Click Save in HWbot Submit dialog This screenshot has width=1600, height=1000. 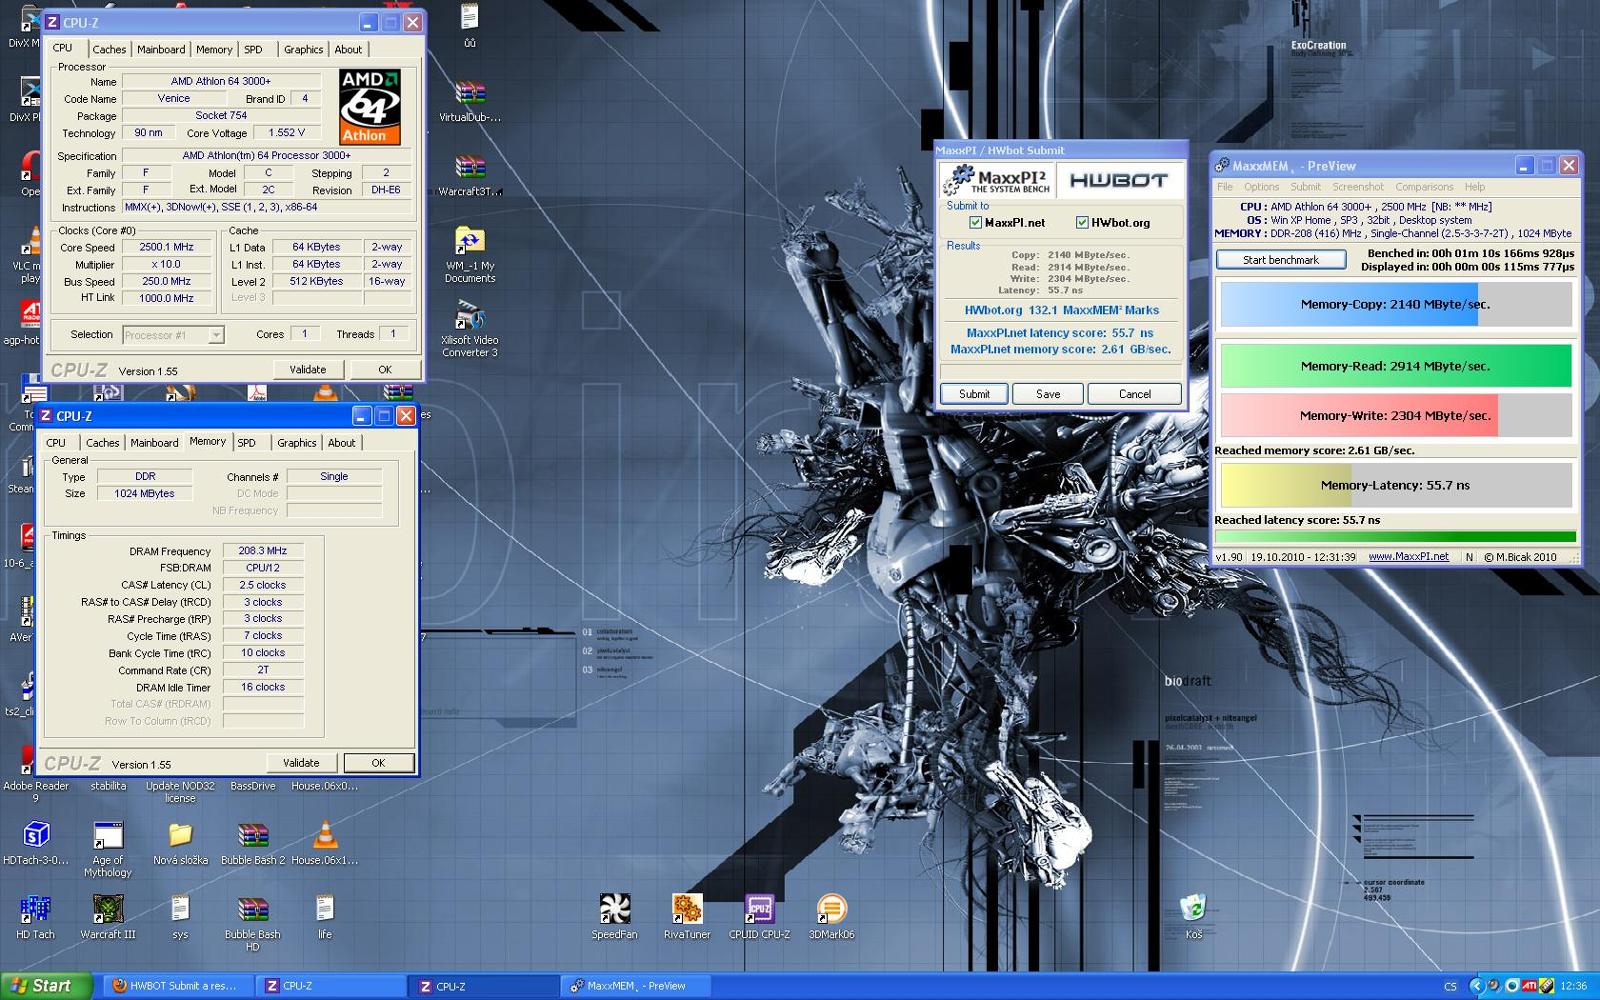pos(1048,394)
